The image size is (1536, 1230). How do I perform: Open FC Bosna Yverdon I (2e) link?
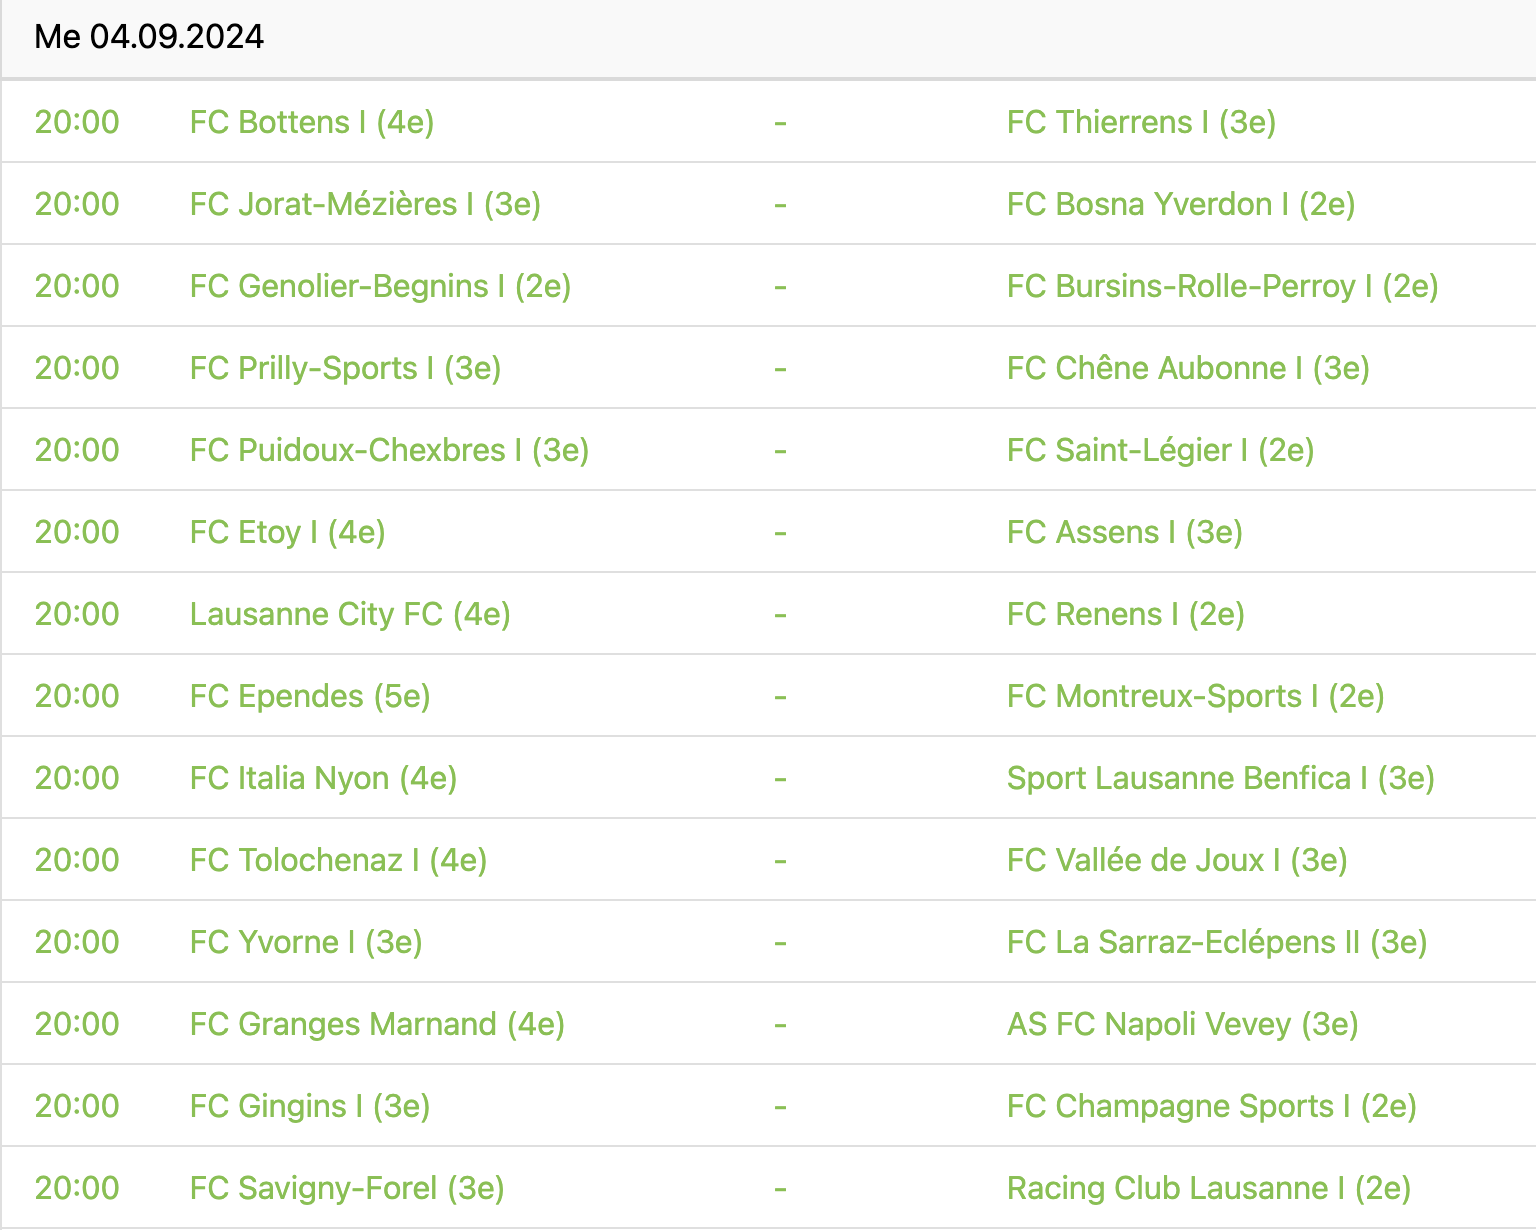coord(1181,204)
